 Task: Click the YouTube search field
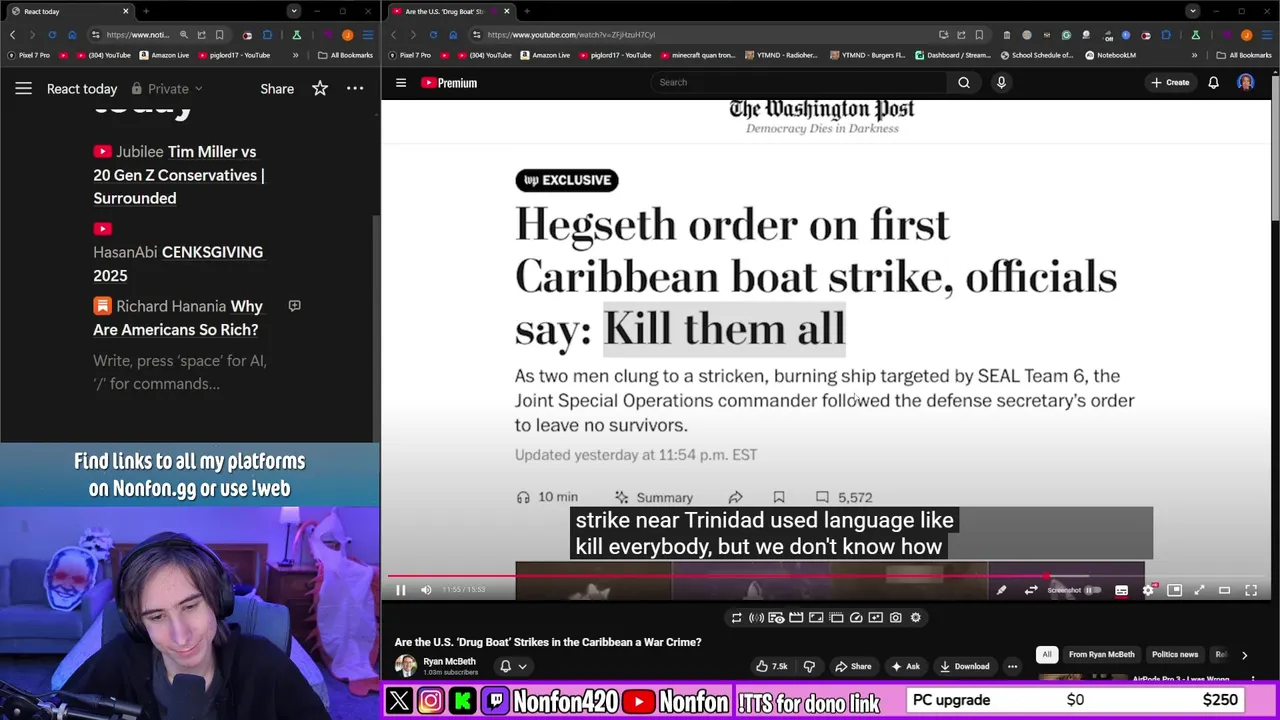[x=797, y=82]
